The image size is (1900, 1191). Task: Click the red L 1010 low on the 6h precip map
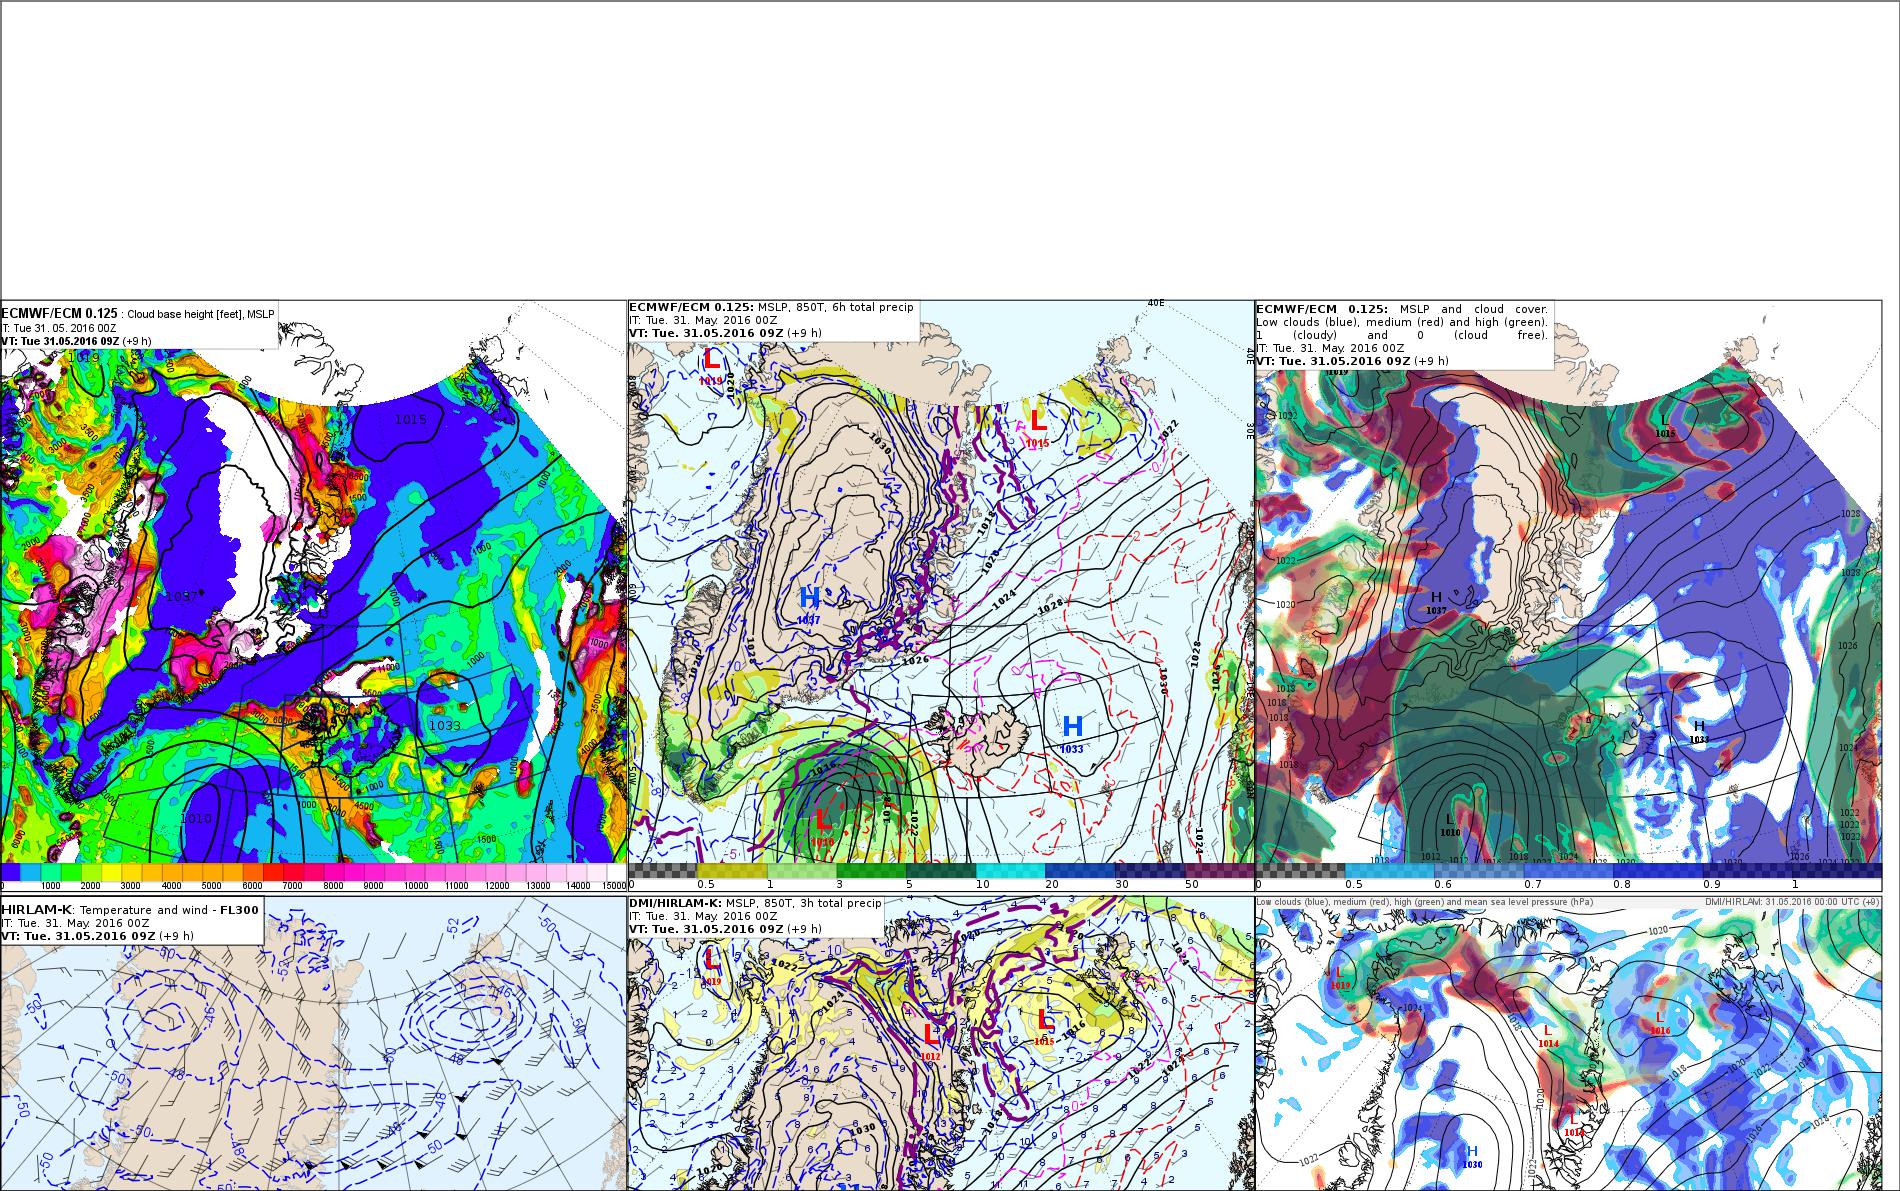click(822, 826)
